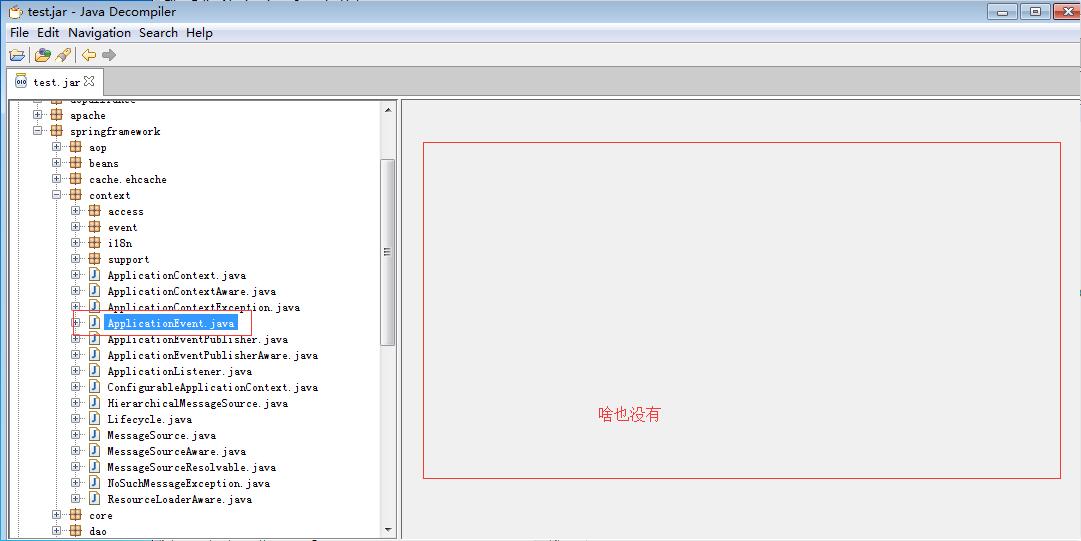
Task: Select MessageSourceResolvable.java in the tree
Action: pyautogui.click(x=192, y=467)
